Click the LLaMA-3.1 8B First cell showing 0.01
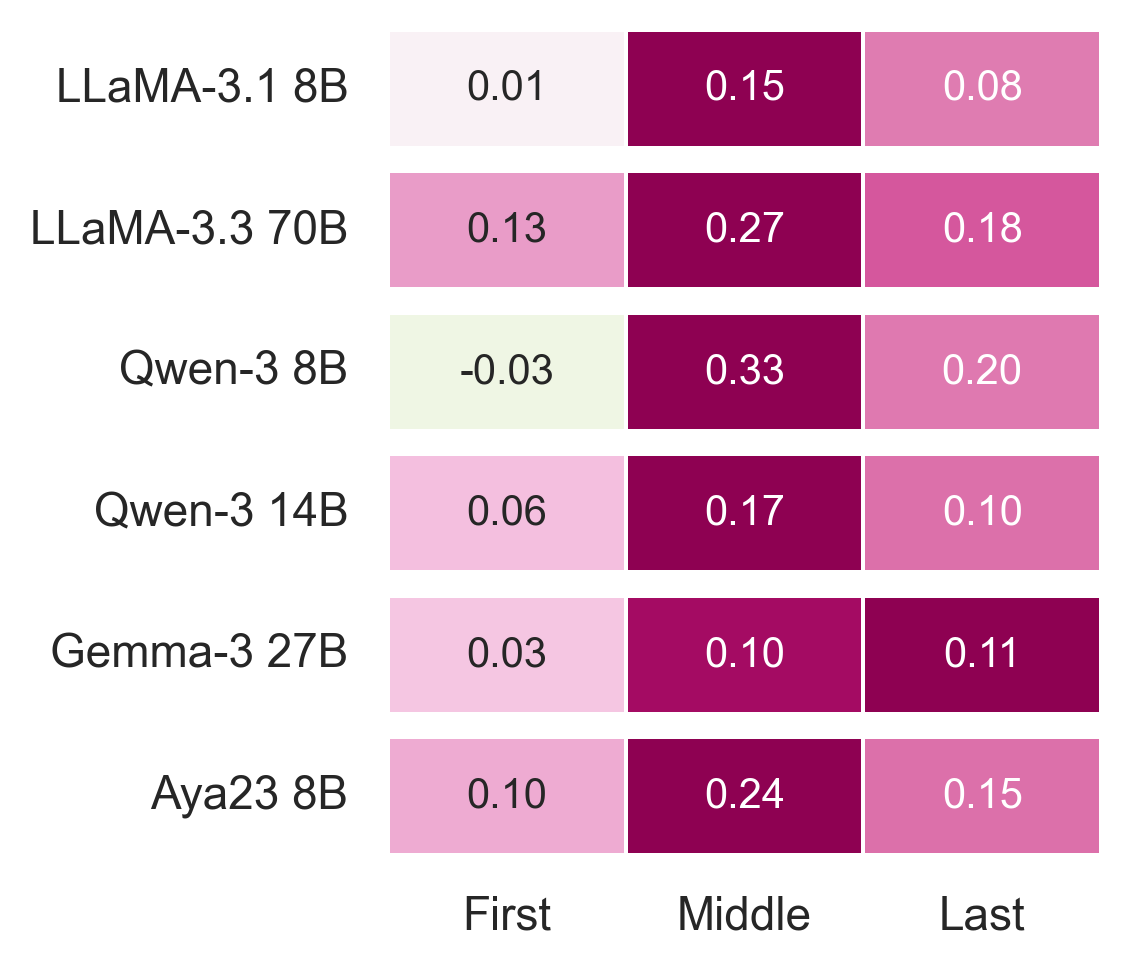 507,88
